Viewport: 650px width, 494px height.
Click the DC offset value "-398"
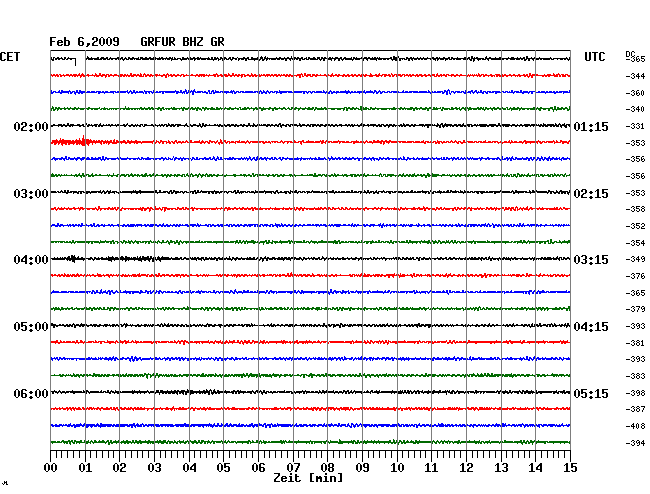pyautogui.click(x=635, y=393)
